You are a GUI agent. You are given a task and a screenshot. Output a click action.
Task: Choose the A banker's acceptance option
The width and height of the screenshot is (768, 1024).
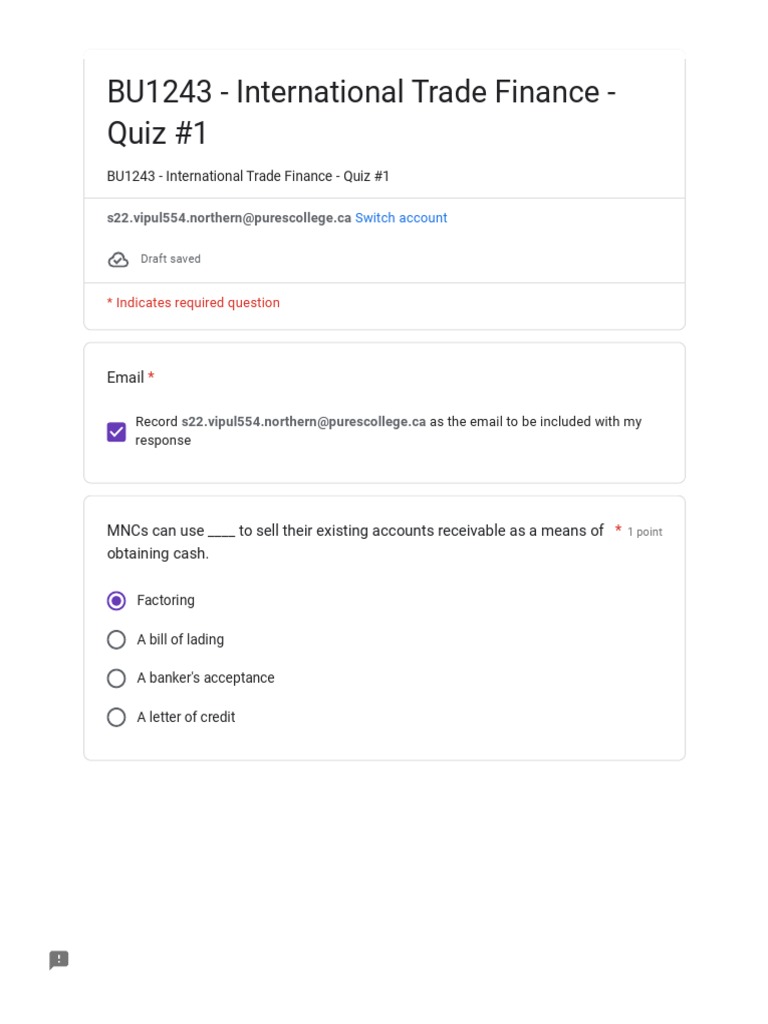click(x=117, y=678)
